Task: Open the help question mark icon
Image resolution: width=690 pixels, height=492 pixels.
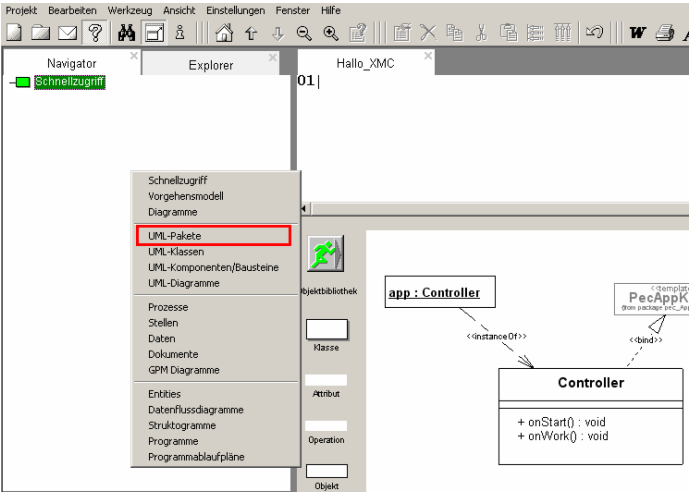Action: coord(95,32)
